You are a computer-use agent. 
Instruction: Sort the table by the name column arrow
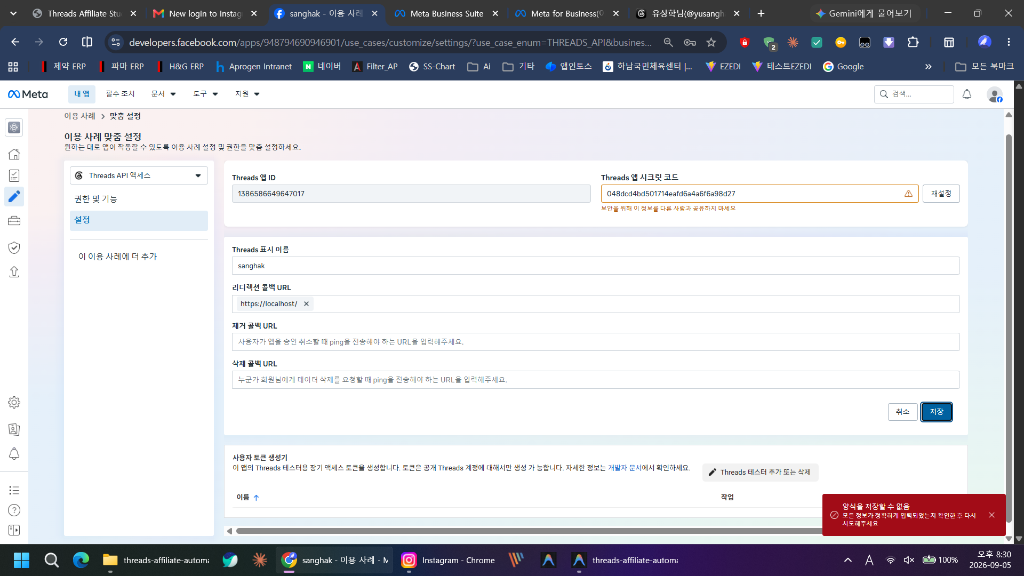[x=257, y=498]
